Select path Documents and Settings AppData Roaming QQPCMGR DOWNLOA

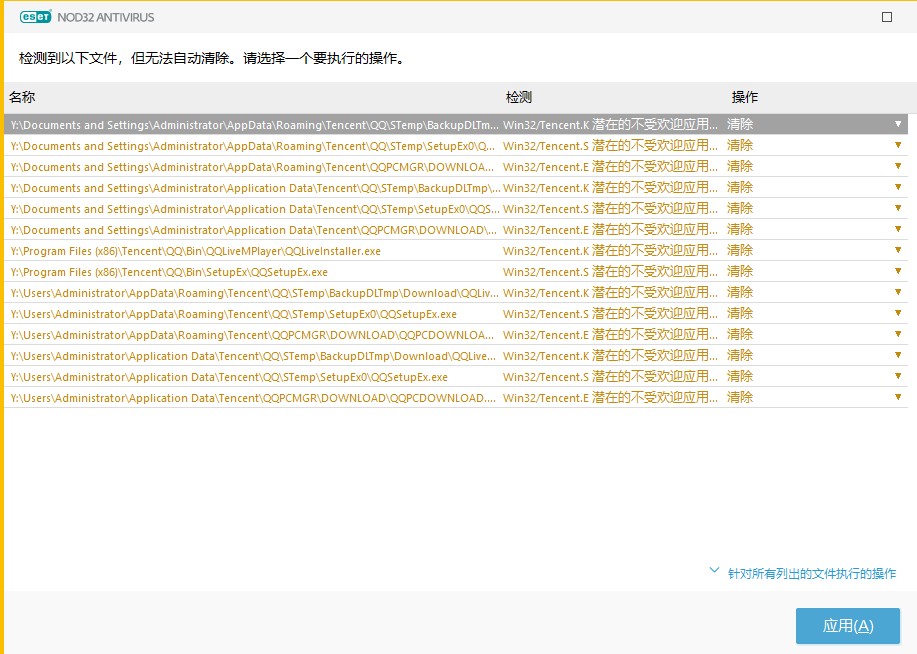coord(253,167)
